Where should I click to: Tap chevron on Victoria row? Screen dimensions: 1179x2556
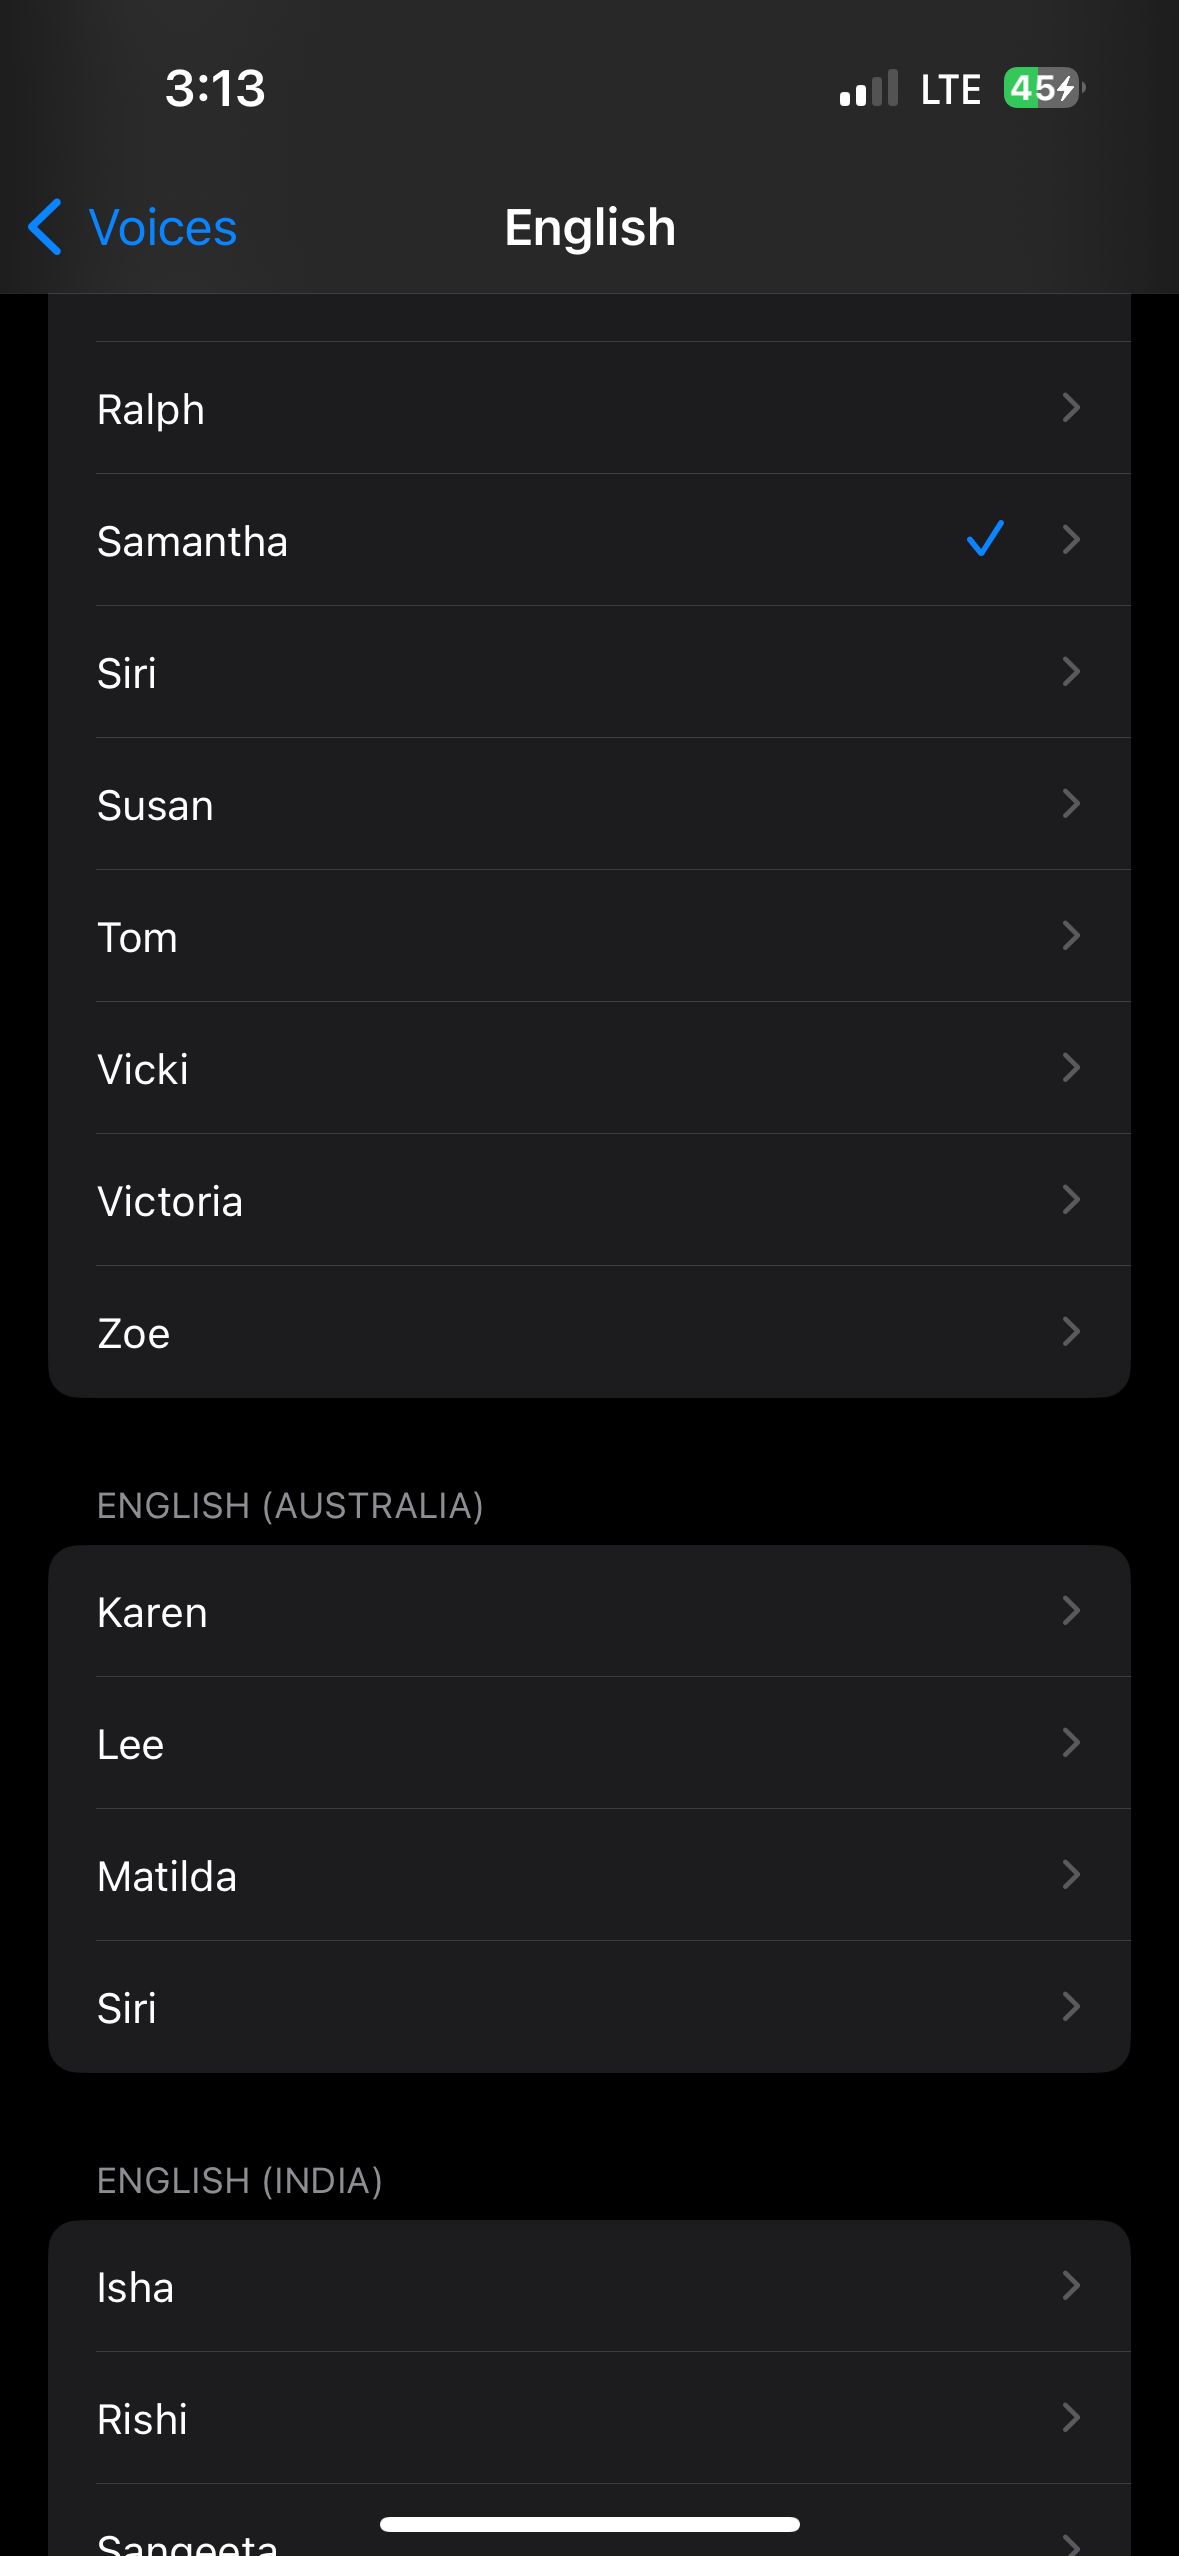pyautogui.click(x=1071, y=1200)
